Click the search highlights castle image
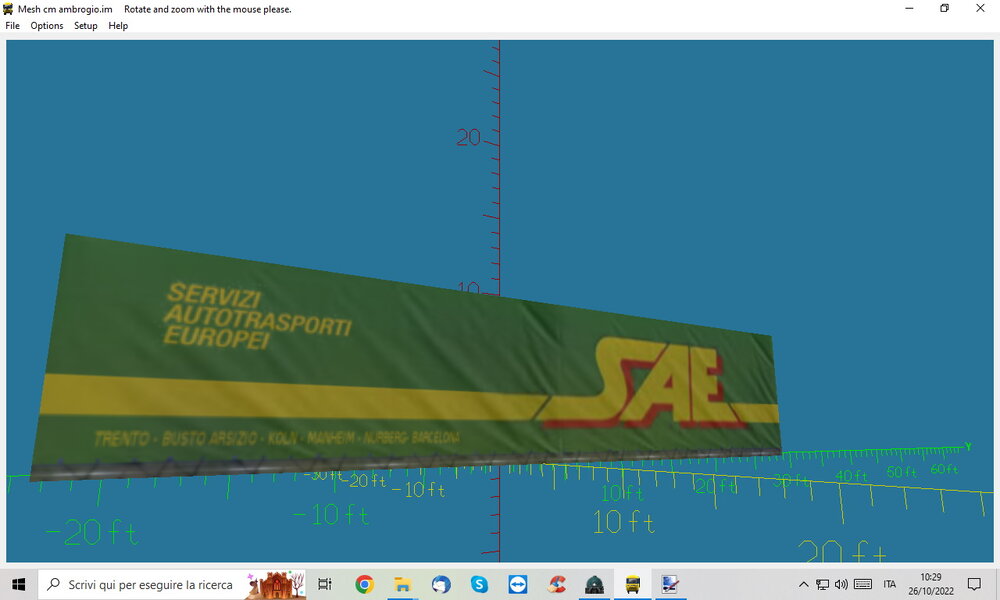 click(277, 585)
